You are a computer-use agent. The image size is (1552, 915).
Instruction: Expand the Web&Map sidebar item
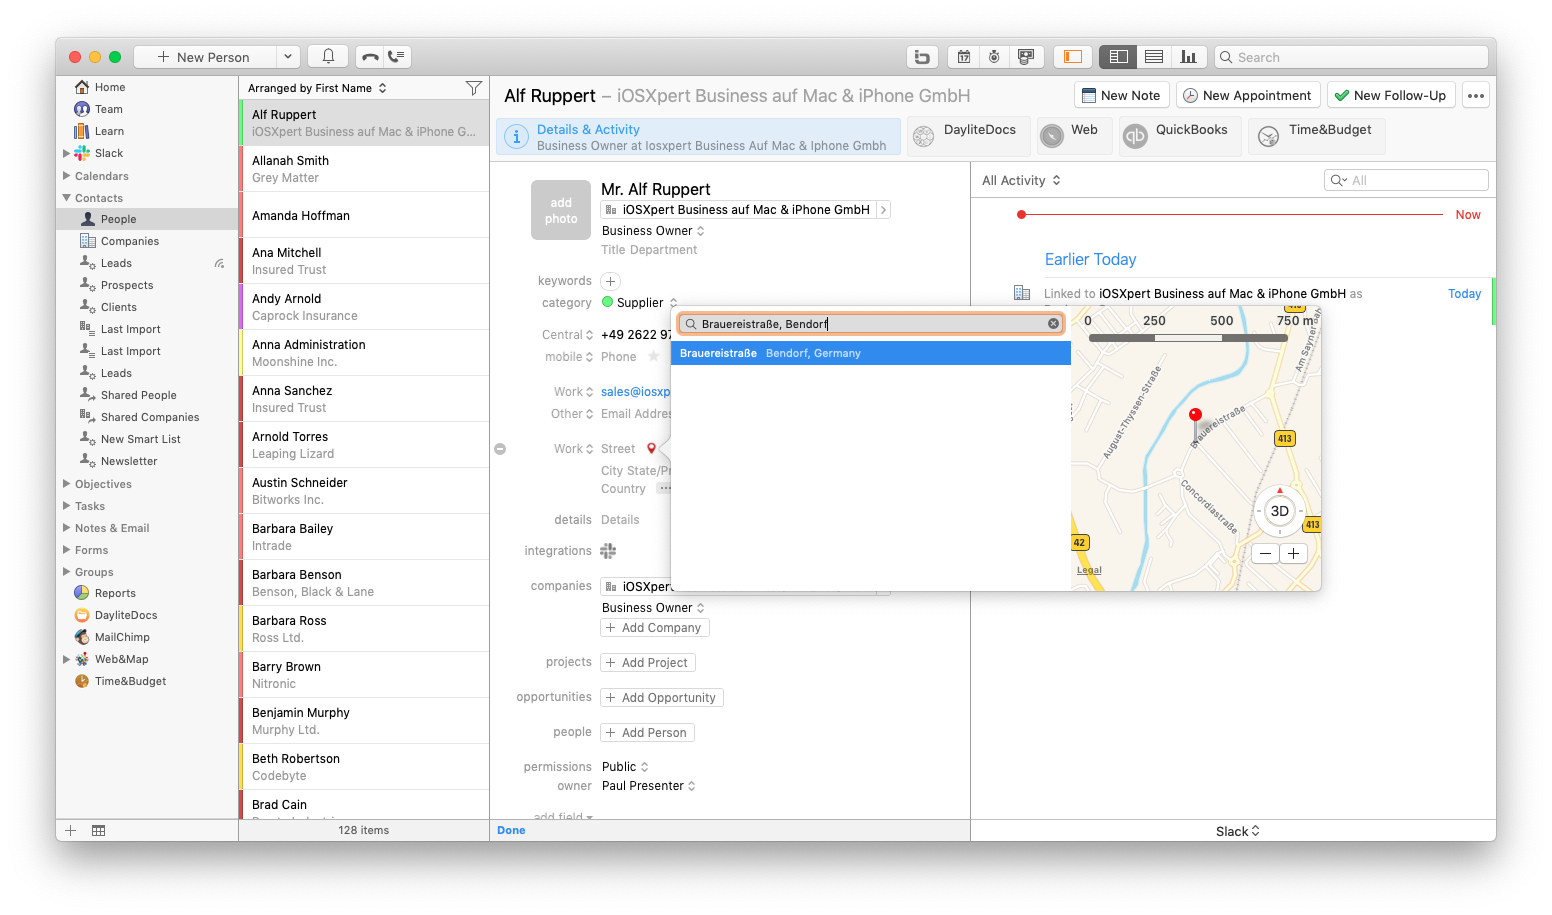67,659
